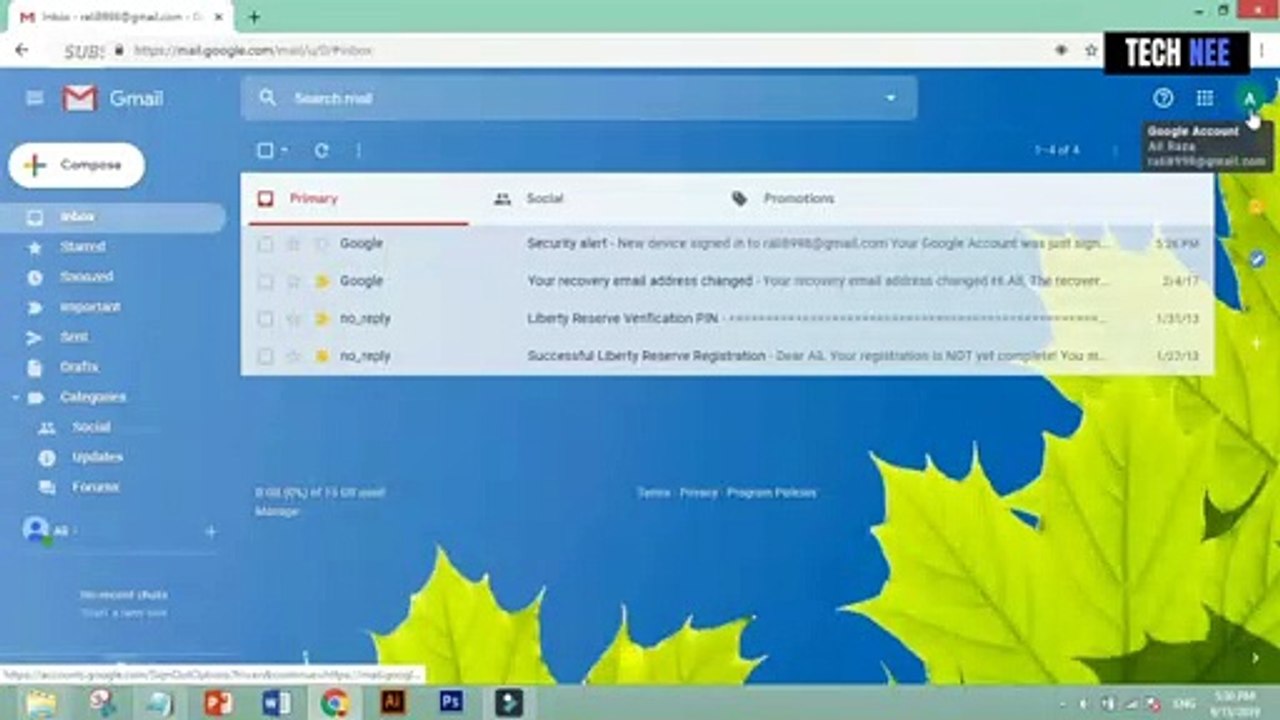Open the Google apps grid

pos(1204,98)
